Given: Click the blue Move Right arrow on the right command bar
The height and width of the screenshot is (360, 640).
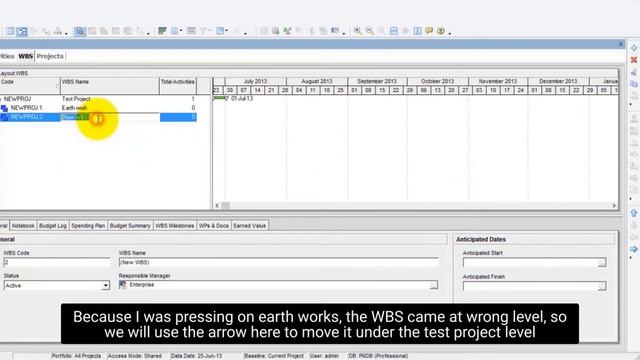Looking at the screenshot, I should tap(634, 249).
